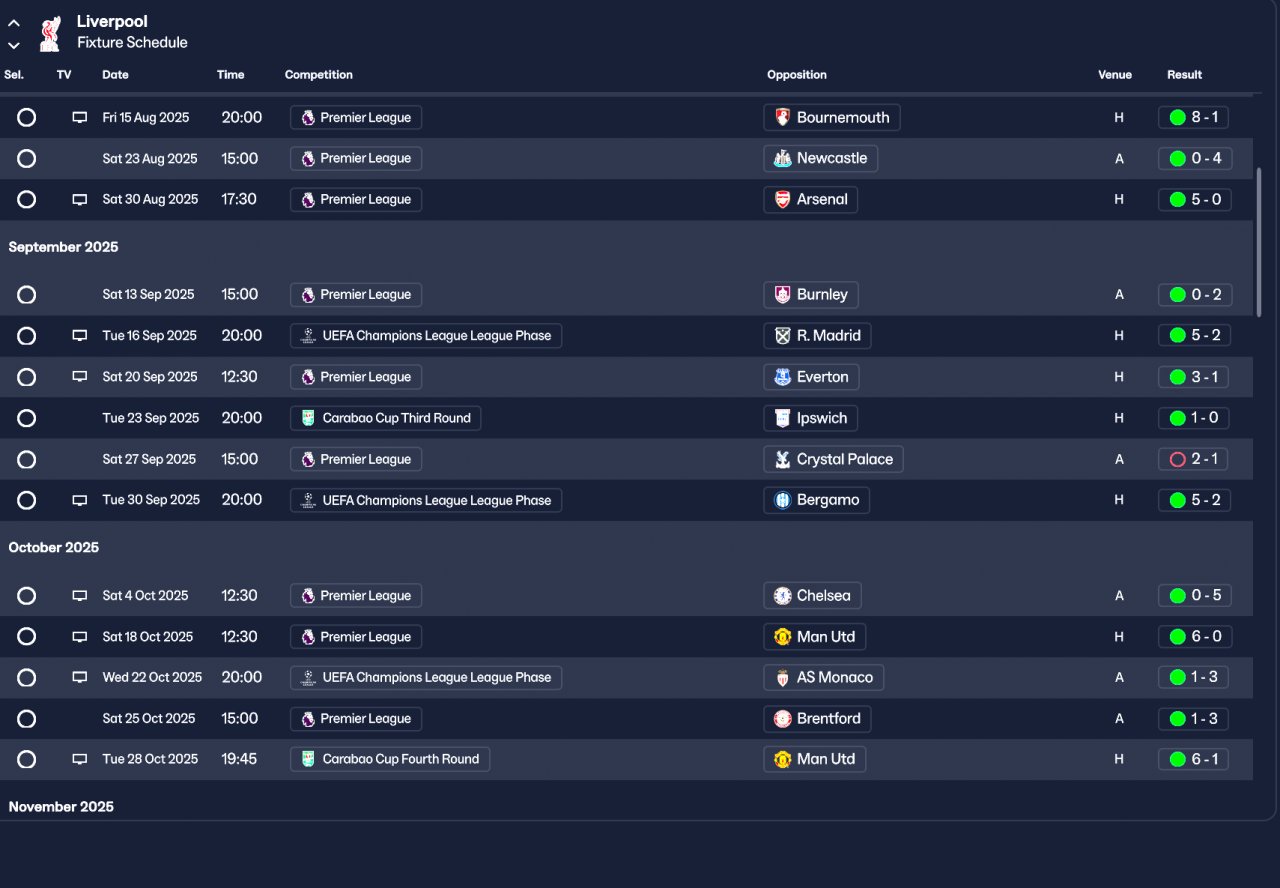The height and width of the screenshot is (888, 1280).
Task: Click the TV column header
Action: tap(64, 75)
